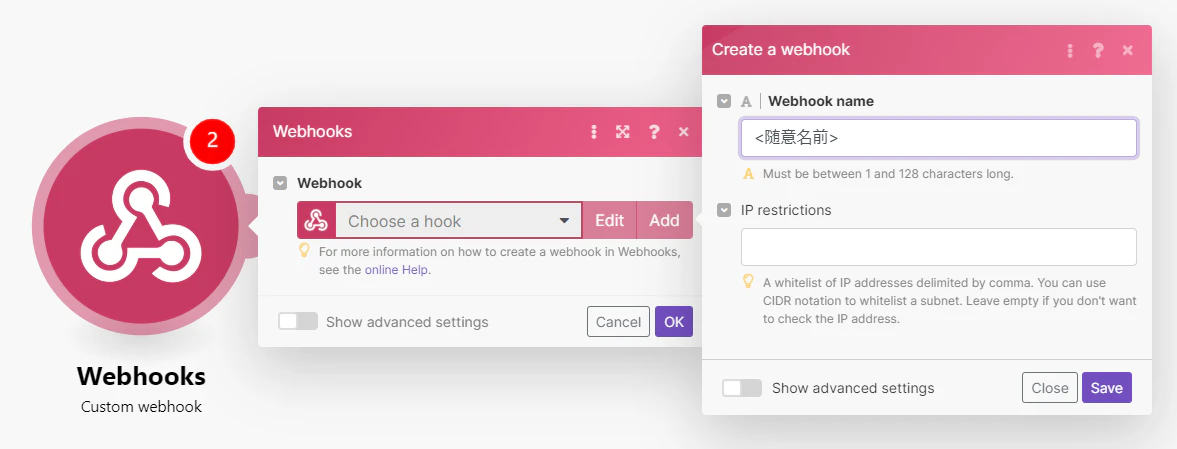
Task: Collapse the IP restrictions field arrow
Action: pos(724,210)
